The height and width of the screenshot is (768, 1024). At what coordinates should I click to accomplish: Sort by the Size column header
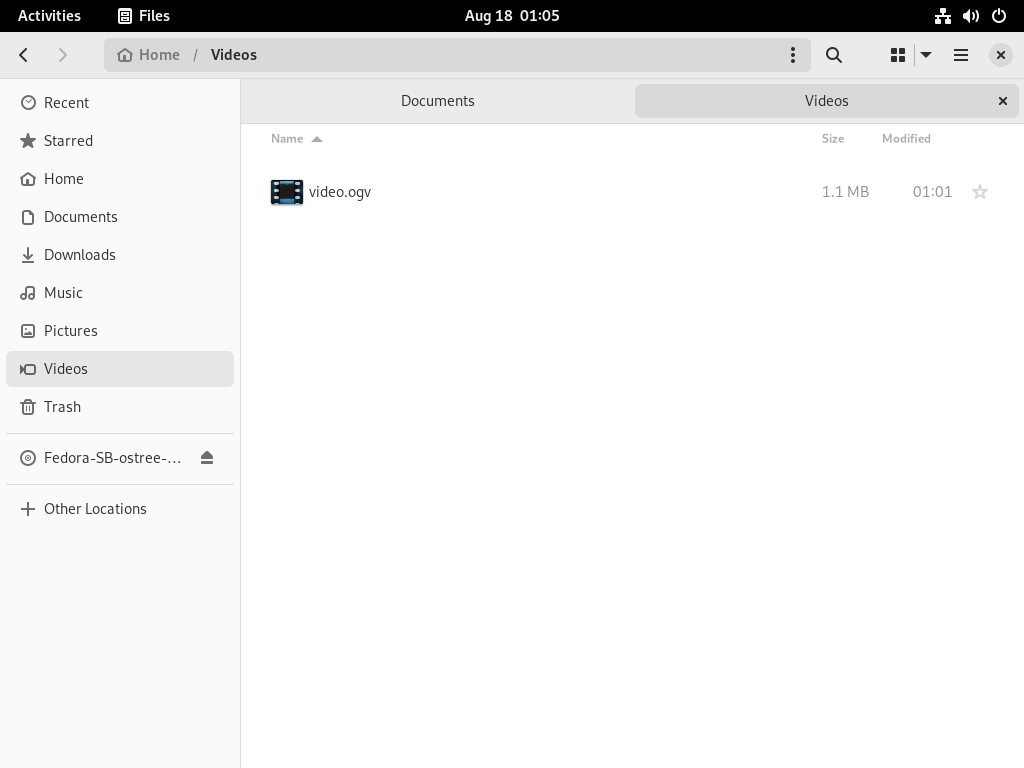(x=833, y=138)
